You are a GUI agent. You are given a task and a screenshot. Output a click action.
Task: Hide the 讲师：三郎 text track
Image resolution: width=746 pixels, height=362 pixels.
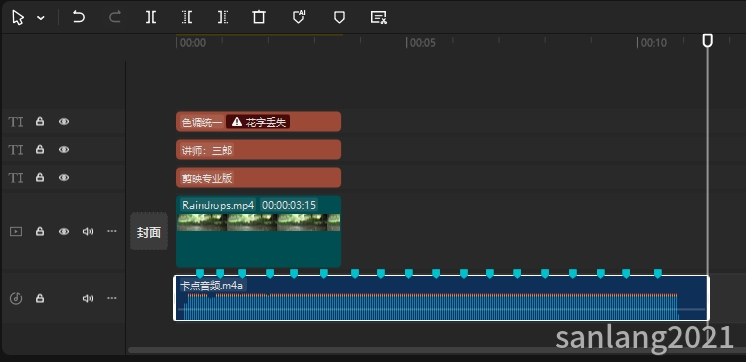64,149
